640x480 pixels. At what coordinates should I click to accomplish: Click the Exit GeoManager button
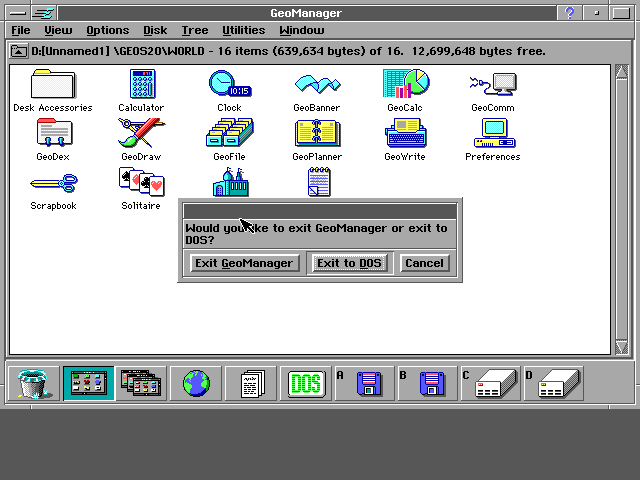pyautogui.click(x=244, y=263)
